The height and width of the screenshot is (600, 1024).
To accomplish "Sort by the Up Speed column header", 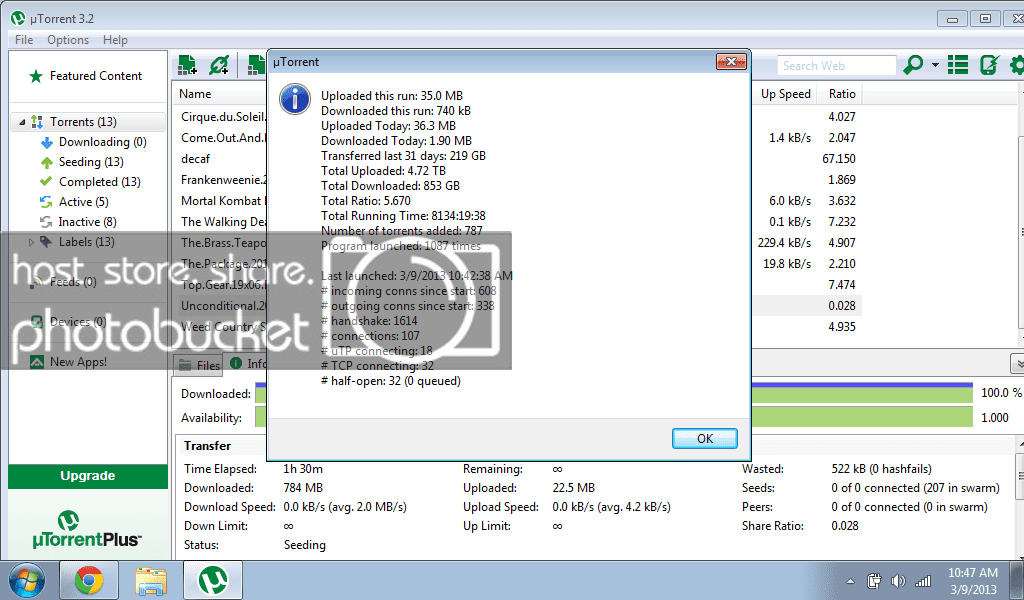I will pos(785,94).
